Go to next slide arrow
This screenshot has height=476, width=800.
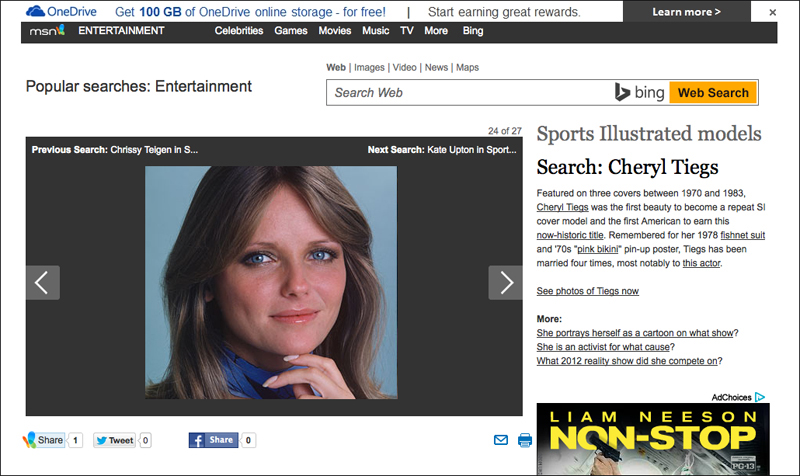505,283
